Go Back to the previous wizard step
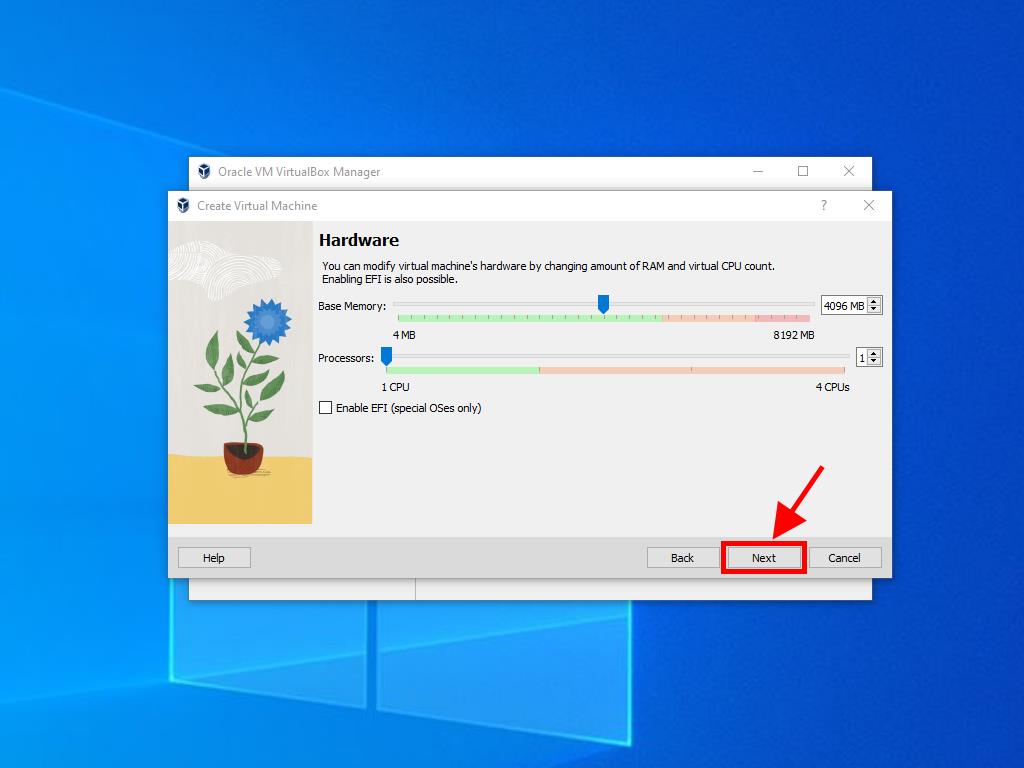The image size is (1024, 768). click(682, 558)
